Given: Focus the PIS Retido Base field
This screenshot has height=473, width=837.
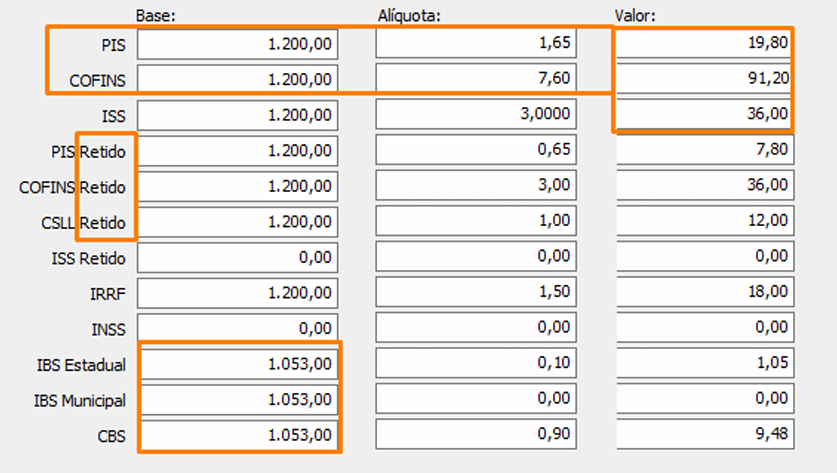Looking at the screenshot, I should [x=238, y=151].
